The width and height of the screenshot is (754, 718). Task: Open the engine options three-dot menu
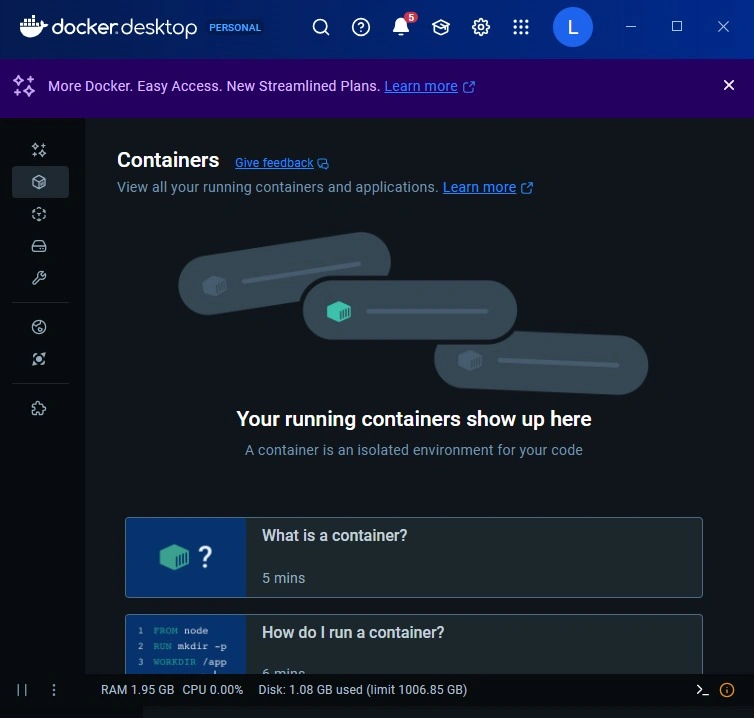54,690
